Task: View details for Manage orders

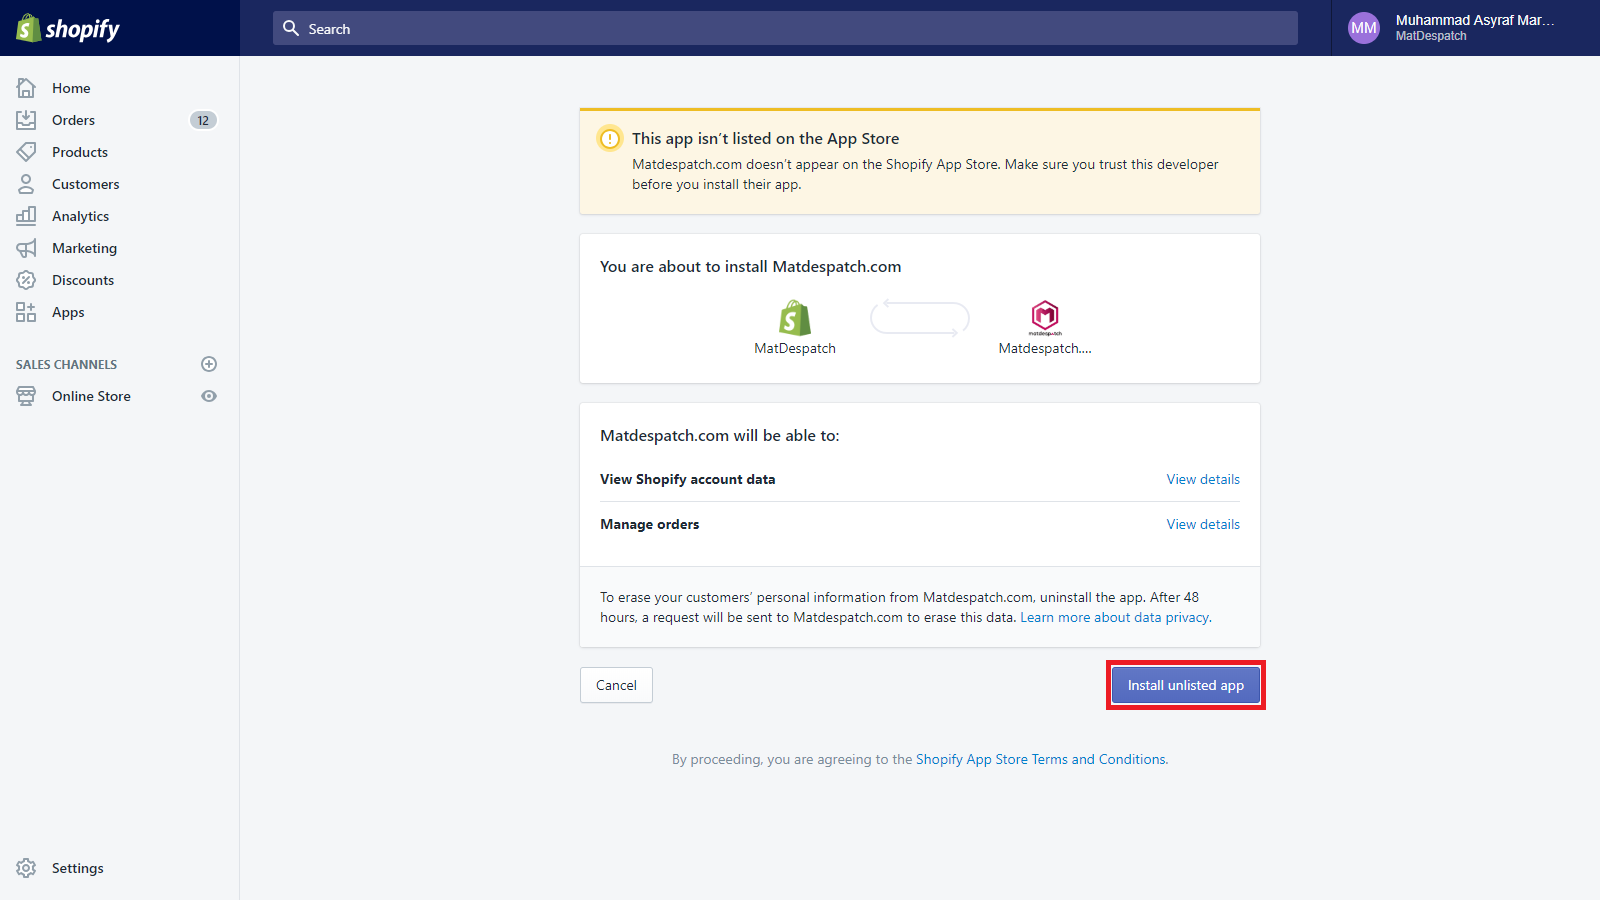Action: click(1203, 524)
